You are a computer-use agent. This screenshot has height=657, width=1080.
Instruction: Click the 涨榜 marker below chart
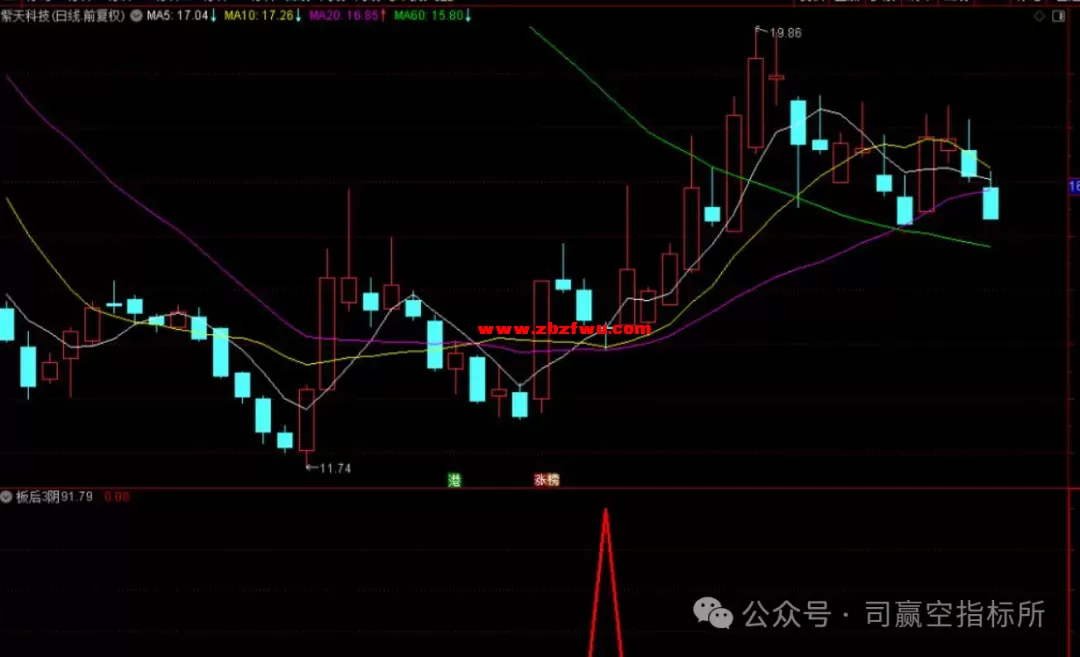coord(547,480)
